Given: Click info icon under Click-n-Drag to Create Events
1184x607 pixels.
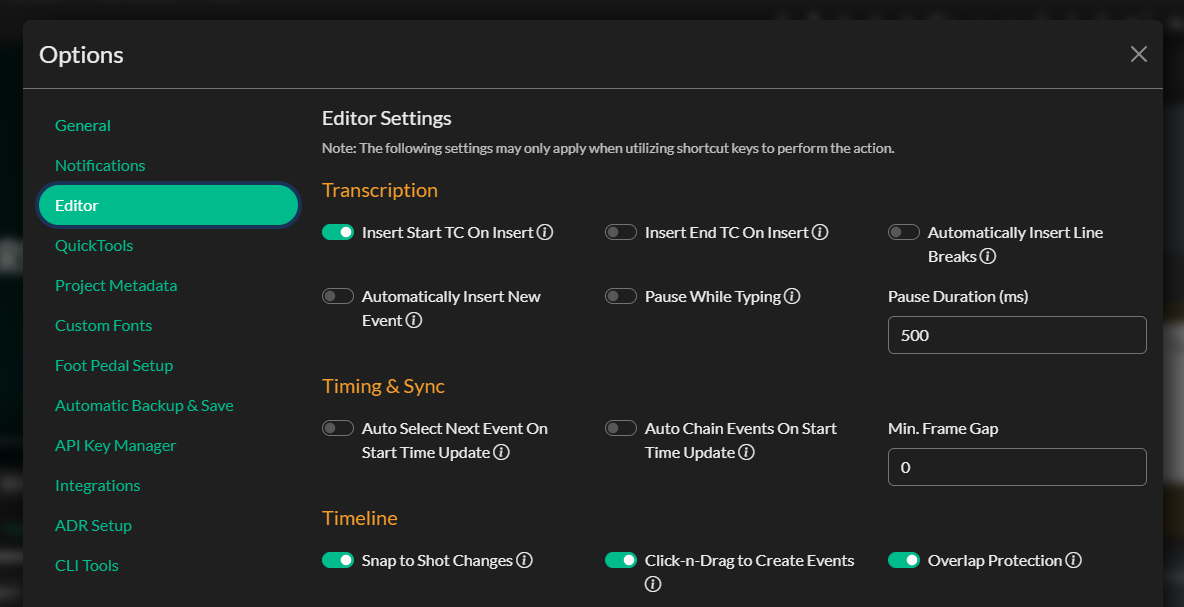Looking at the screenshot, I should [653, 585].
